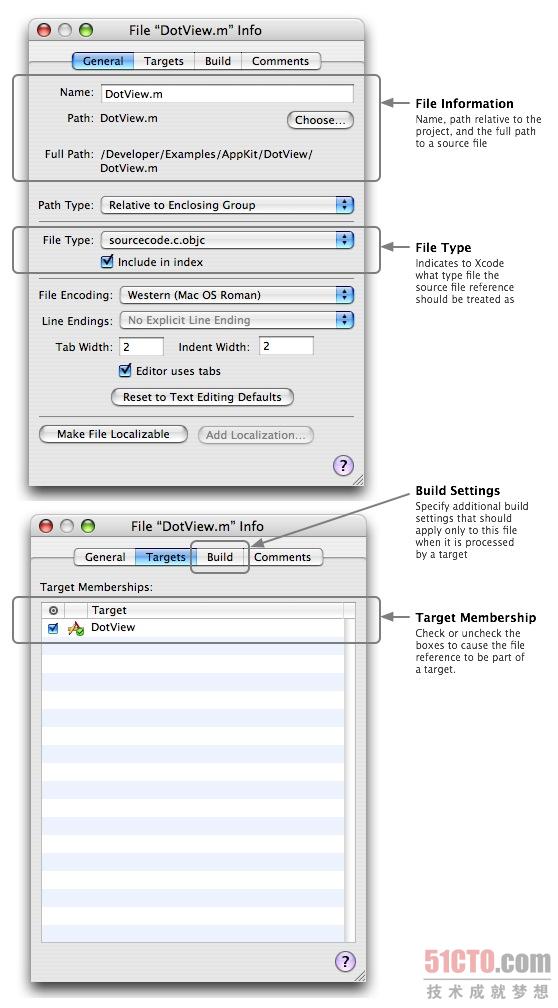Click Add Localization... button
The image size is (558, 1008).
pyautogui.click(x=255, y=435)
